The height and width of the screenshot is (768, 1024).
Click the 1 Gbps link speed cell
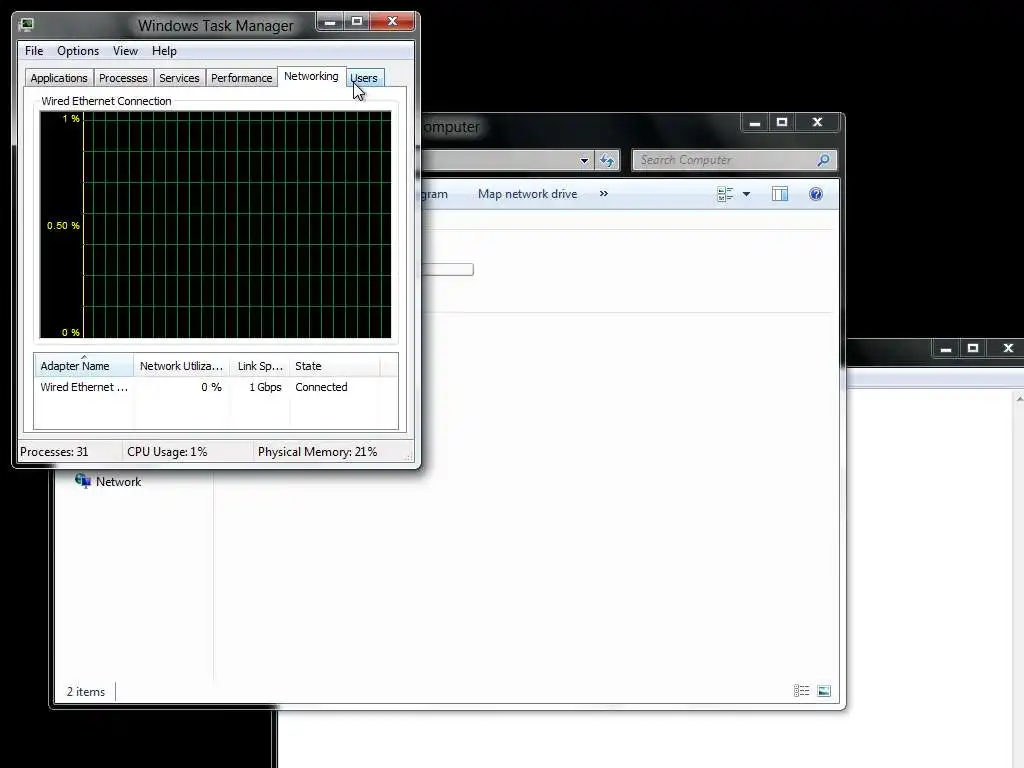point(265,387)
